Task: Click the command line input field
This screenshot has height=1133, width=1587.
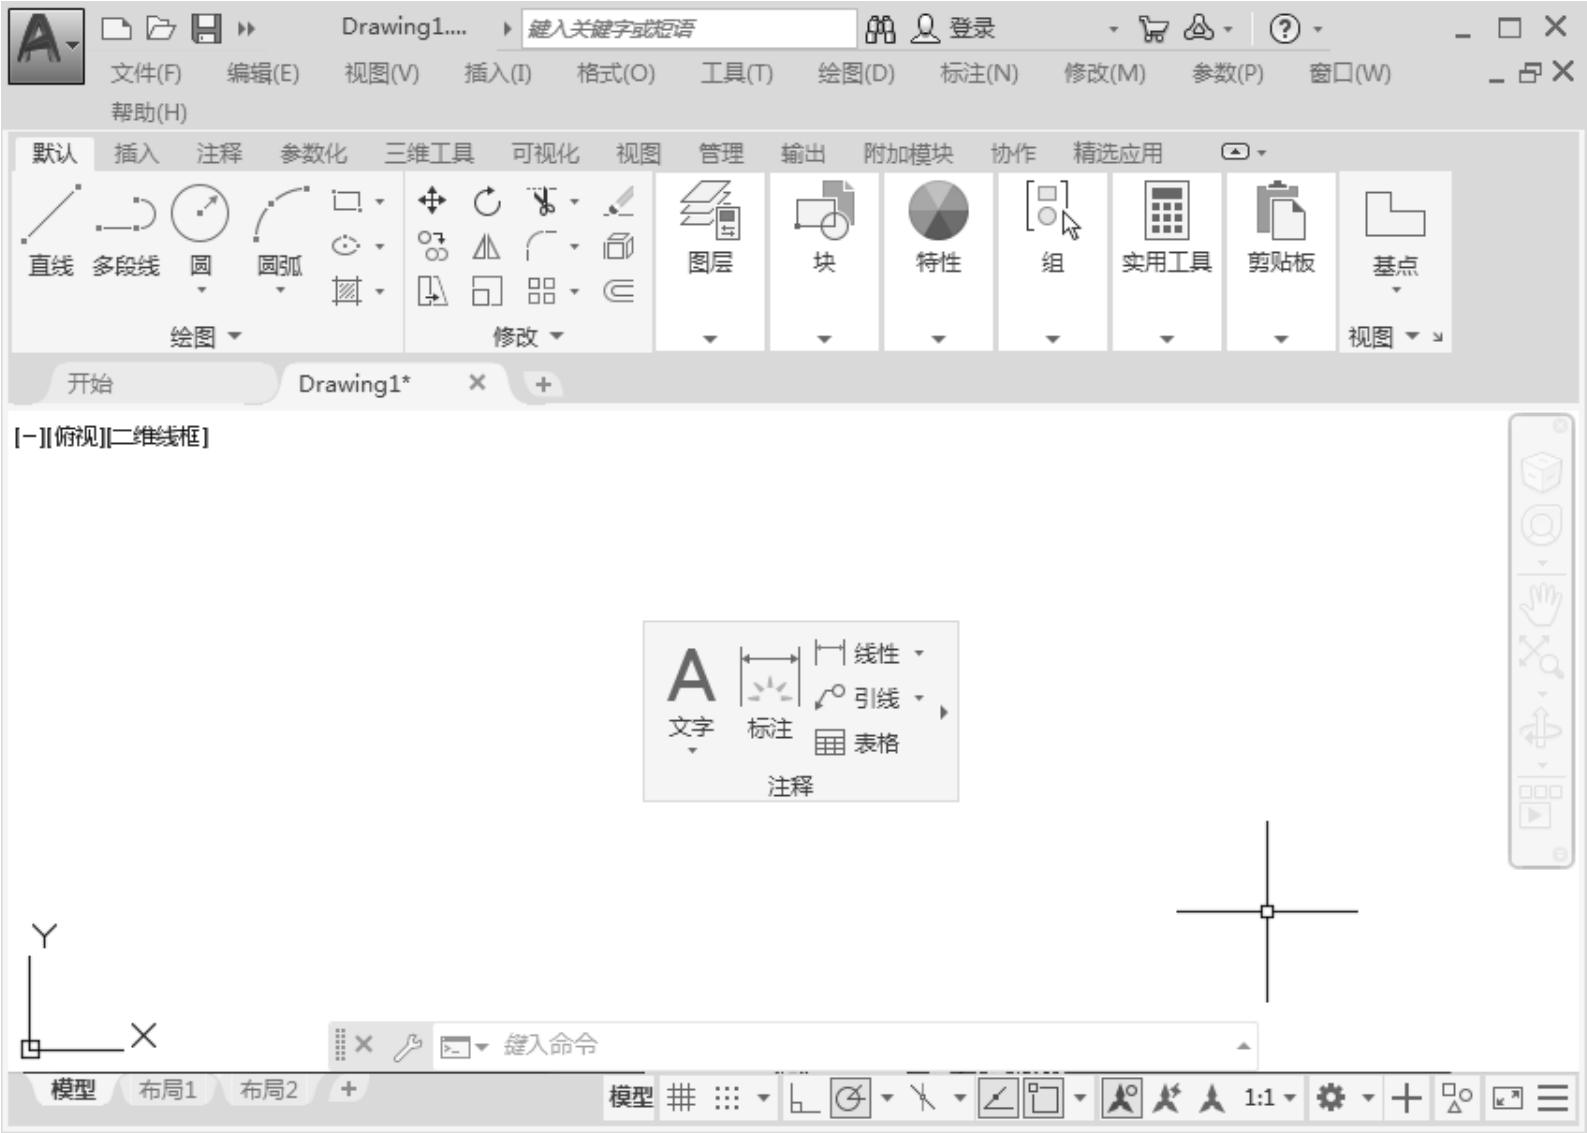Action: 850,1046
